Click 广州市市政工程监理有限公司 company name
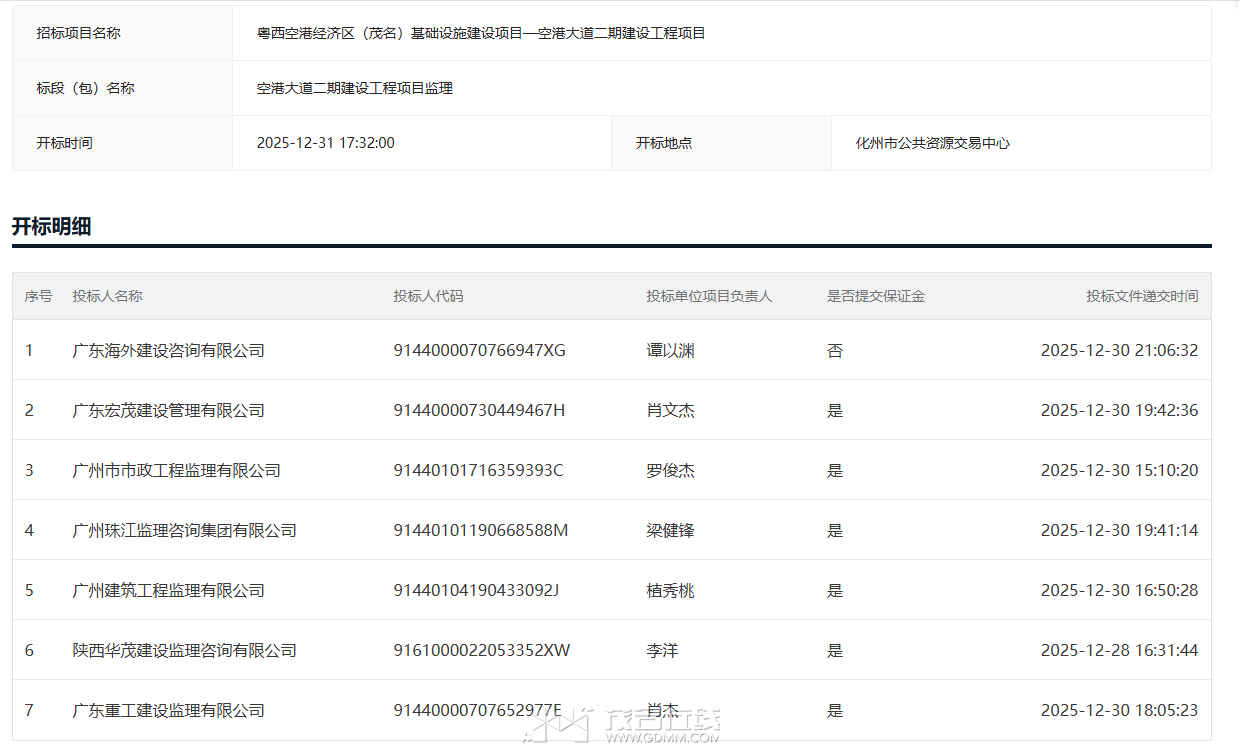This screenshot has height=748, width=1240. (x=176, y=471)
